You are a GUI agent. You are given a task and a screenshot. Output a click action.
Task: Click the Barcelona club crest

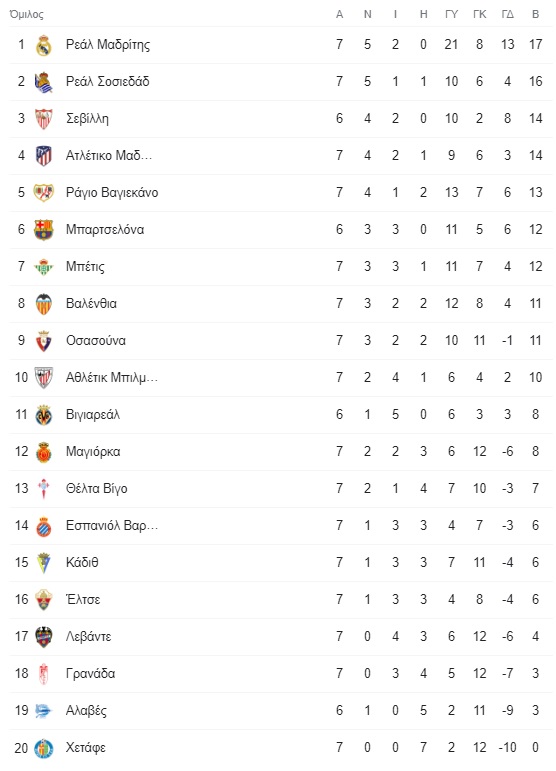(x=44, y=230)
